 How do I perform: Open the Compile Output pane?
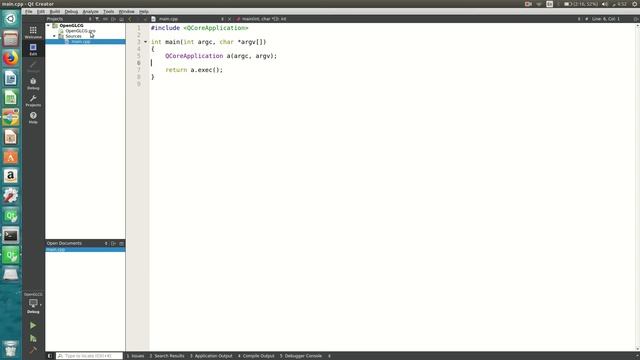point(256,356)
